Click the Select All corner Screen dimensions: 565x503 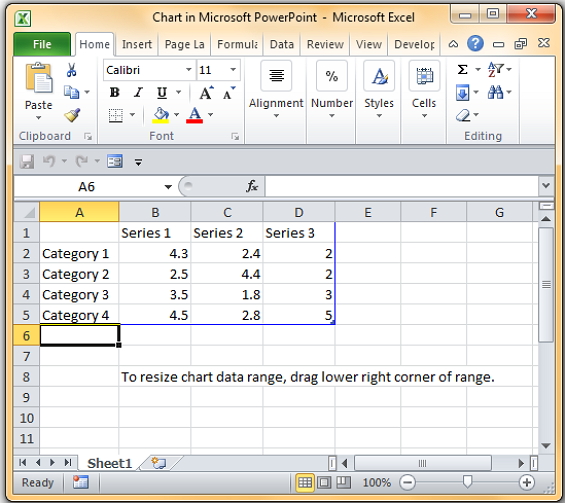[26, 212]
